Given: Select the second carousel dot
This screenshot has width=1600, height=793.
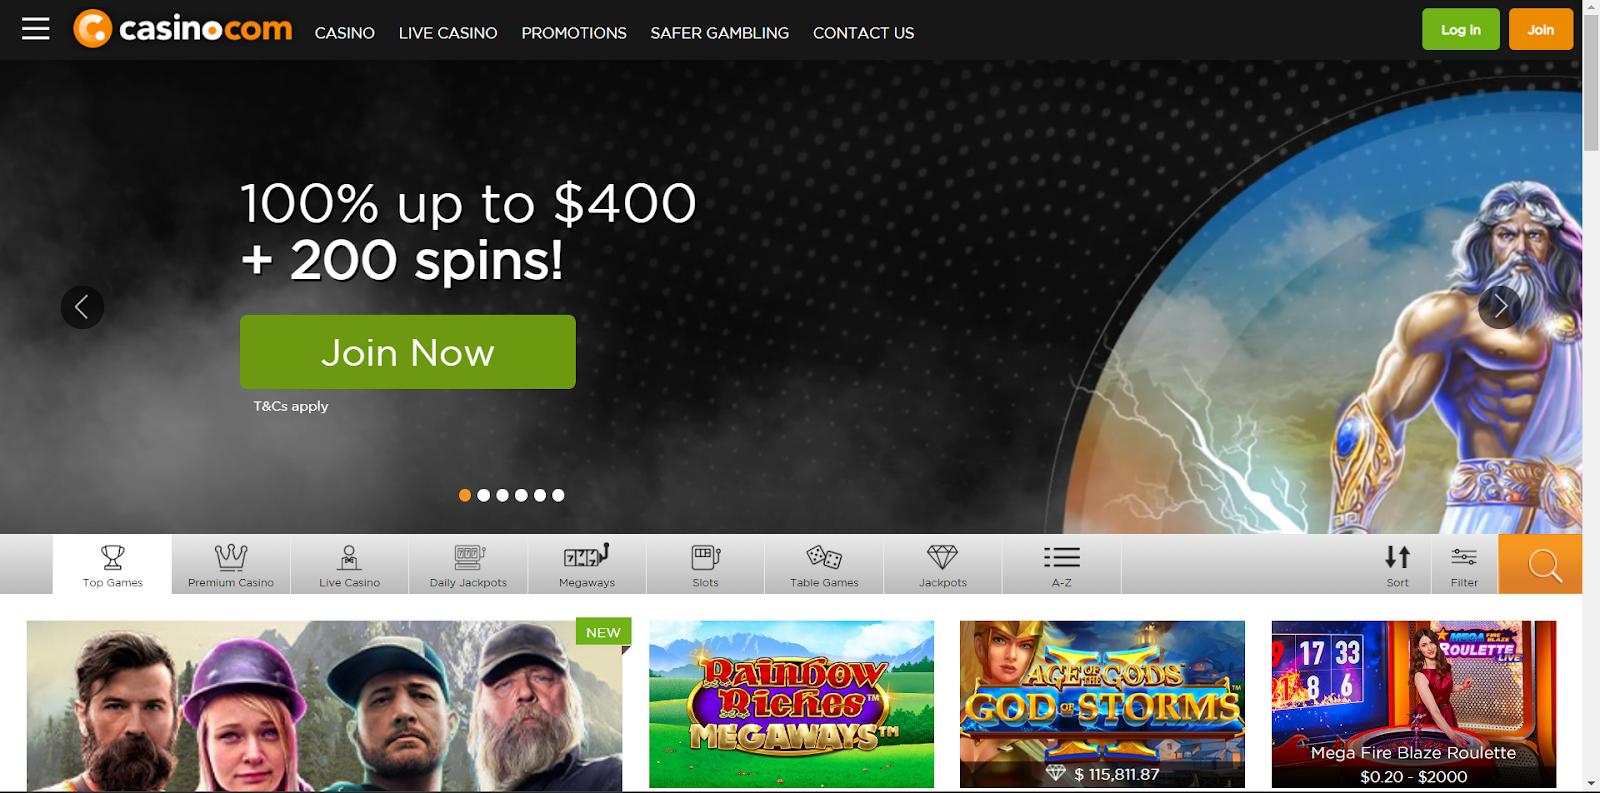Looking at the screenshot, I should 484,495.
